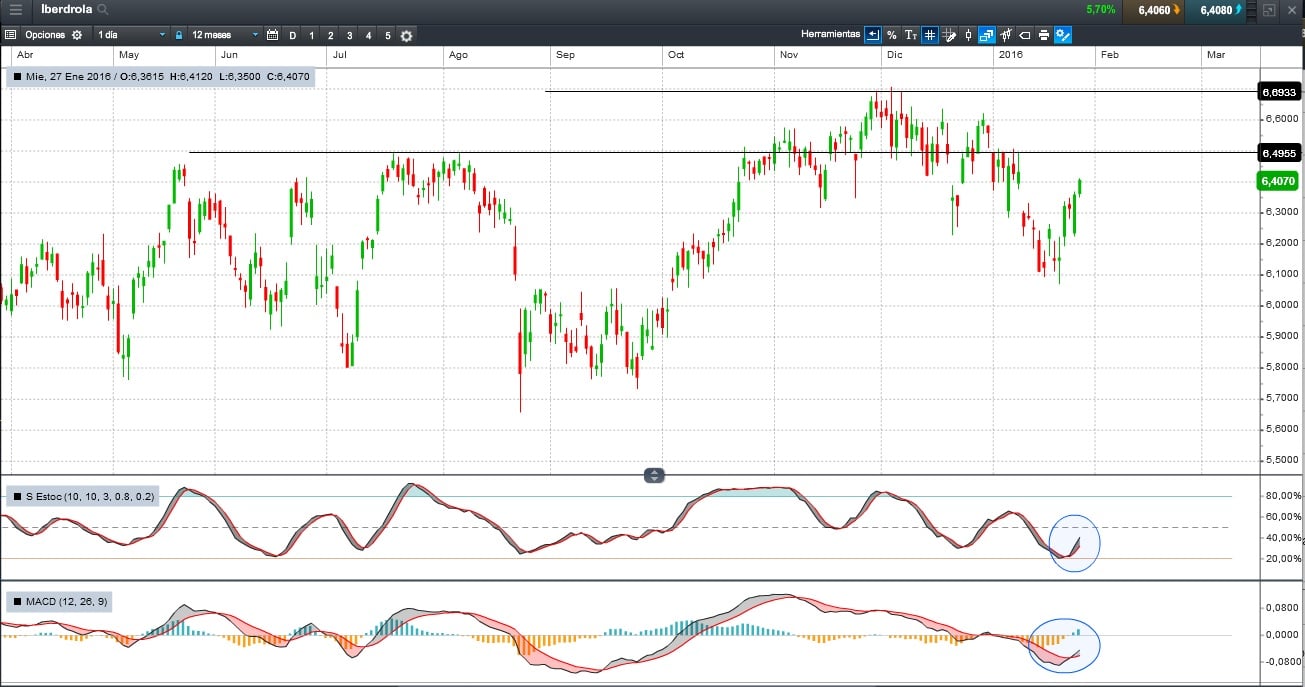Expand the '12 meses' period dropdown
This screenshot has width=1305, height=687.
point(224,35)
